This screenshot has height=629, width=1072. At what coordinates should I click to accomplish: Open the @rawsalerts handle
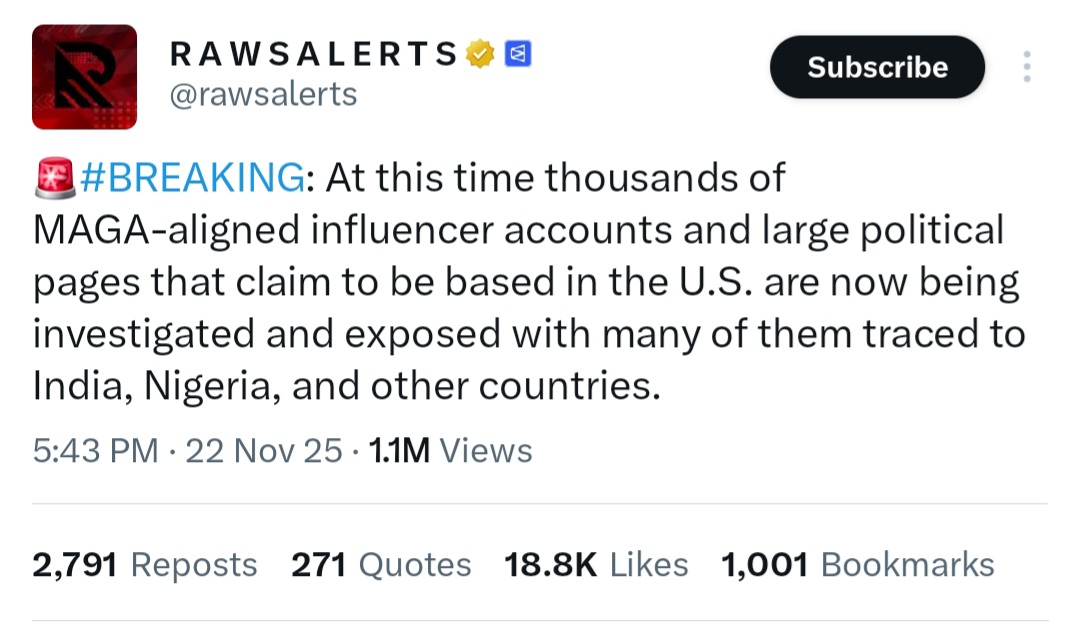[x=264, y=94]
